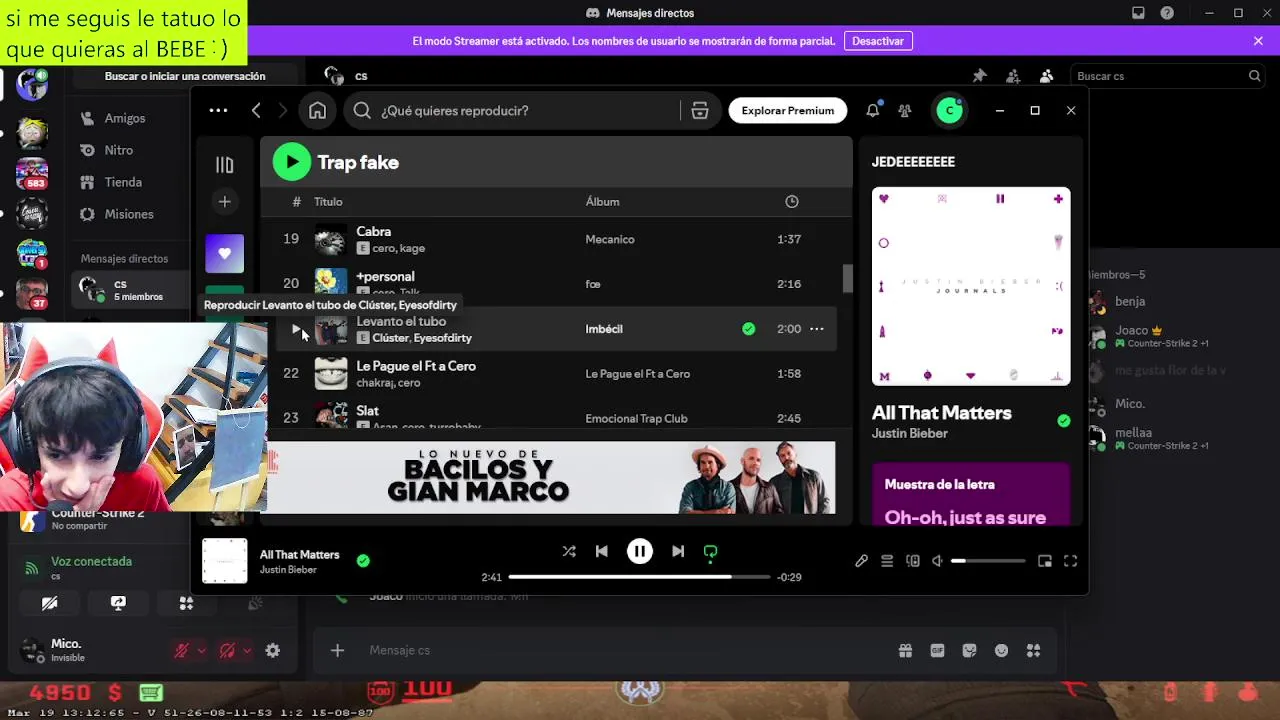Screen dimensions: 1280x720
Task: Open the Imbécil album link
Action: (604, 329)
